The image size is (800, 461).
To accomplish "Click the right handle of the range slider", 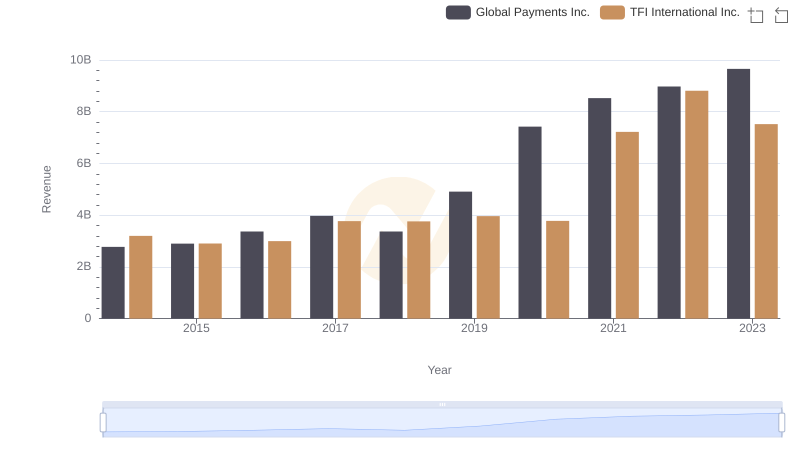I will tap(781, 422).
